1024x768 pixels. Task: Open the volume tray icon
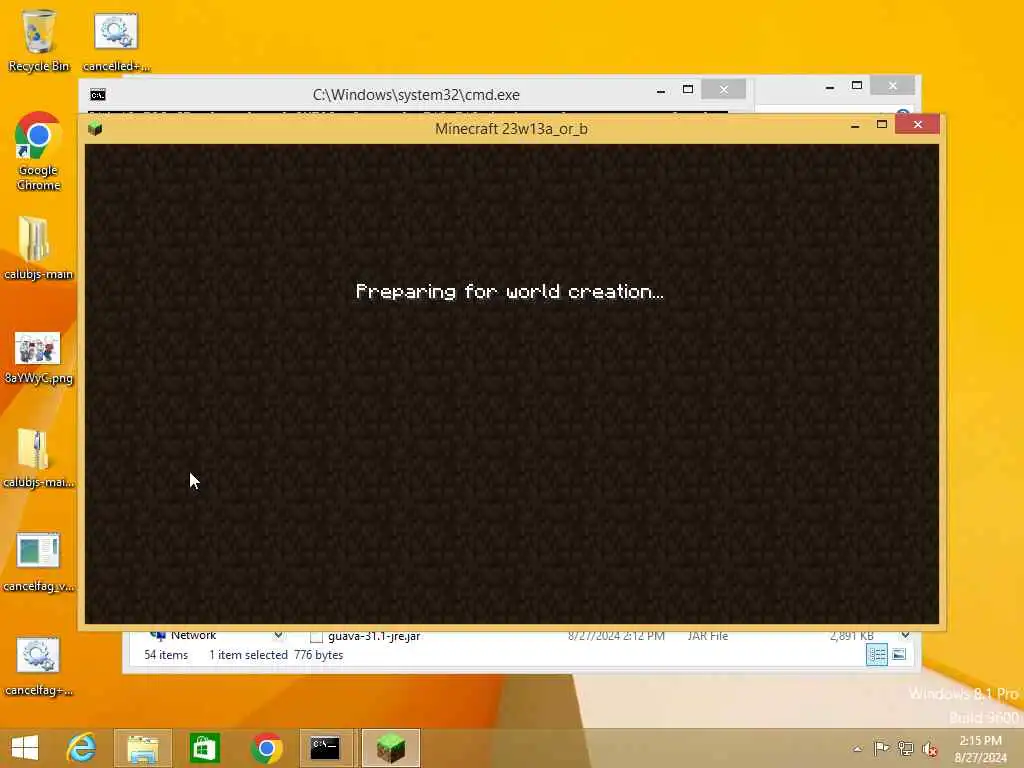pyautogui.click(x=929, y=748)
